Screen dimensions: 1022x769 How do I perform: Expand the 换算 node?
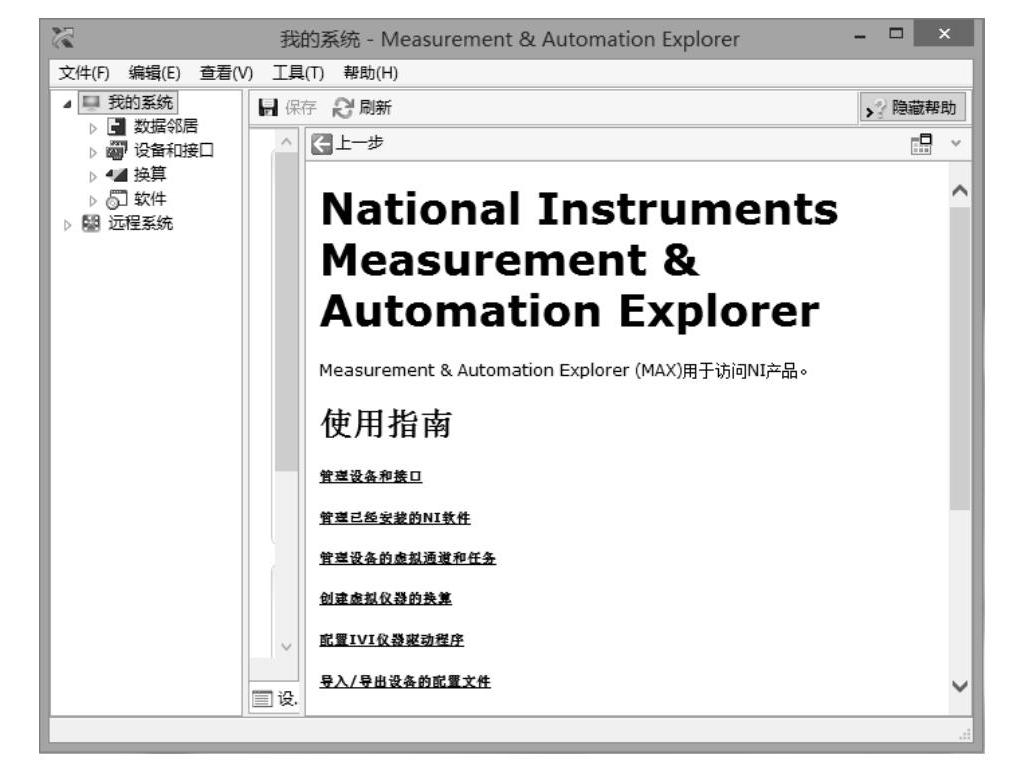pos(93,176)
